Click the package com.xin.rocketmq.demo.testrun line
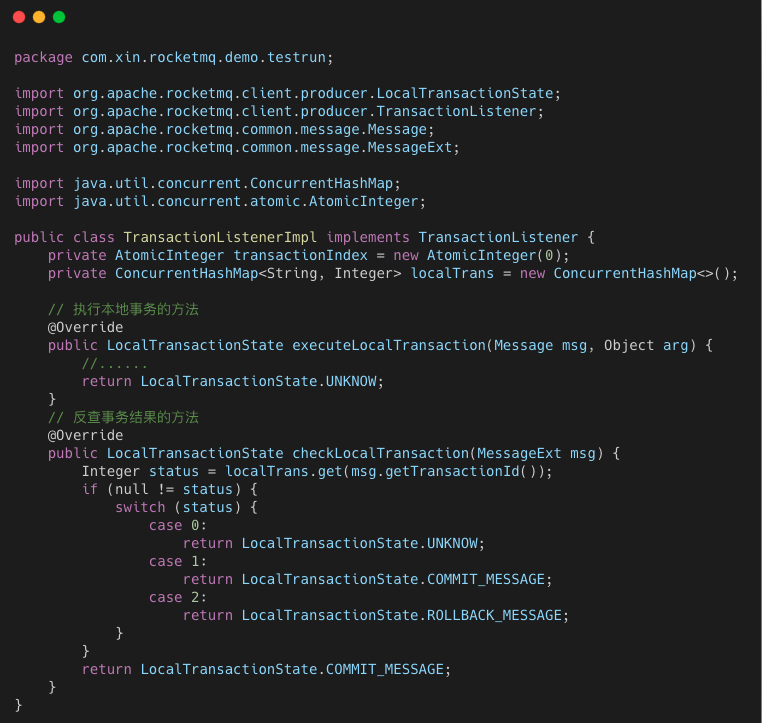This screenshot has width=762, height=723. 174,57
